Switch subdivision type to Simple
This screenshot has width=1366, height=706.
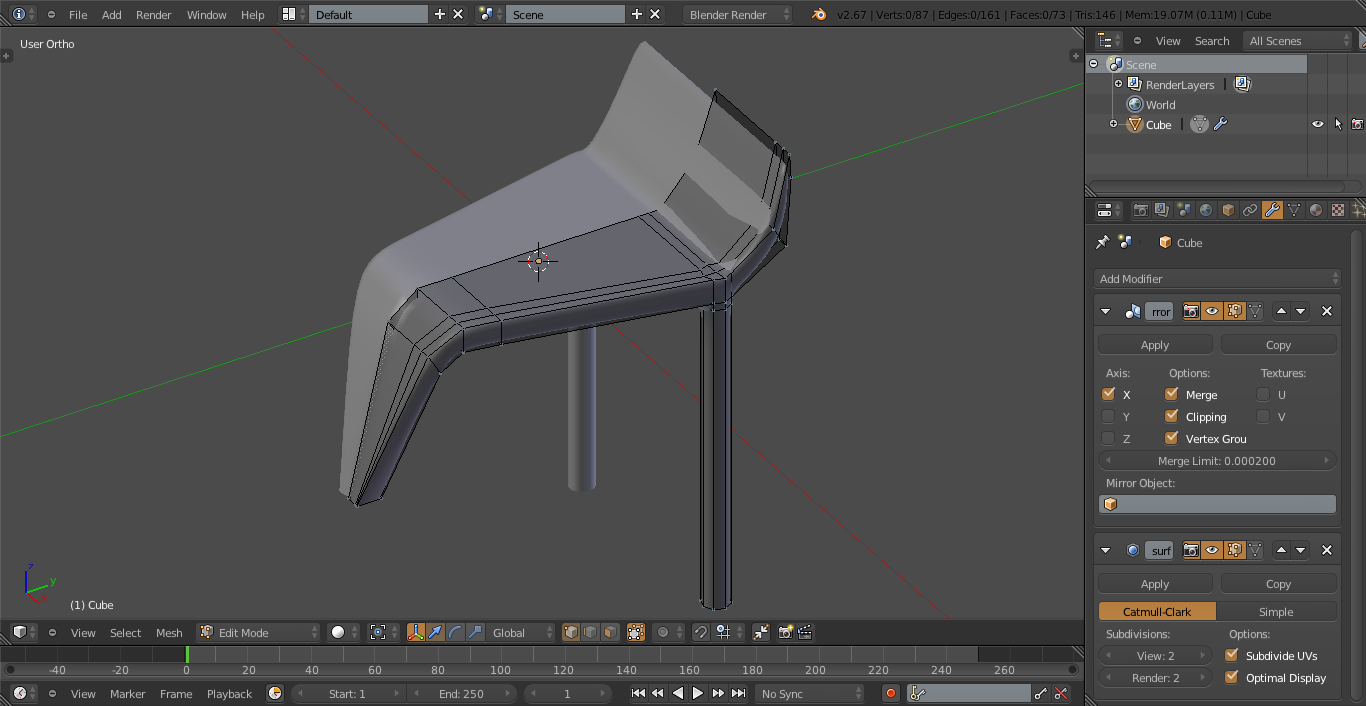1276,611
